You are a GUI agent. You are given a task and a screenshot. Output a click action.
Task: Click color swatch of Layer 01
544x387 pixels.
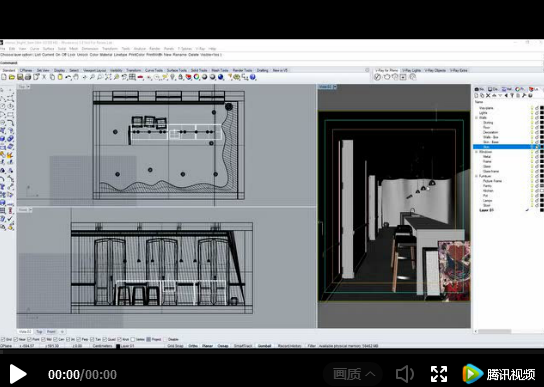click(542, 210)
